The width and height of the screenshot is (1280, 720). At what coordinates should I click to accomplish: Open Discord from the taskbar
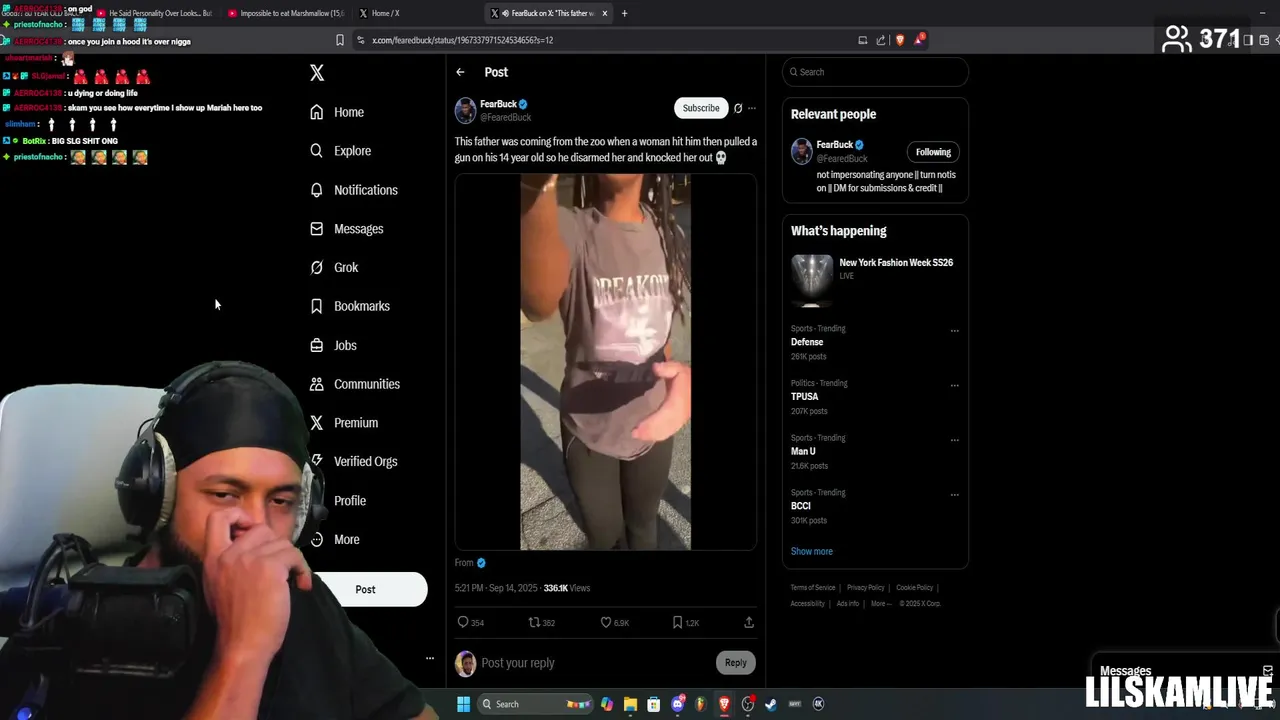point(678,704)
